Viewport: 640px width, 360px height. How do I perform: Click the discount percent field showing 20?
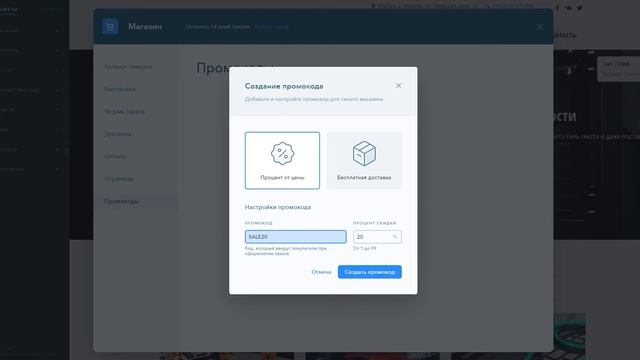pyautogui.click(x=377, y=237)
